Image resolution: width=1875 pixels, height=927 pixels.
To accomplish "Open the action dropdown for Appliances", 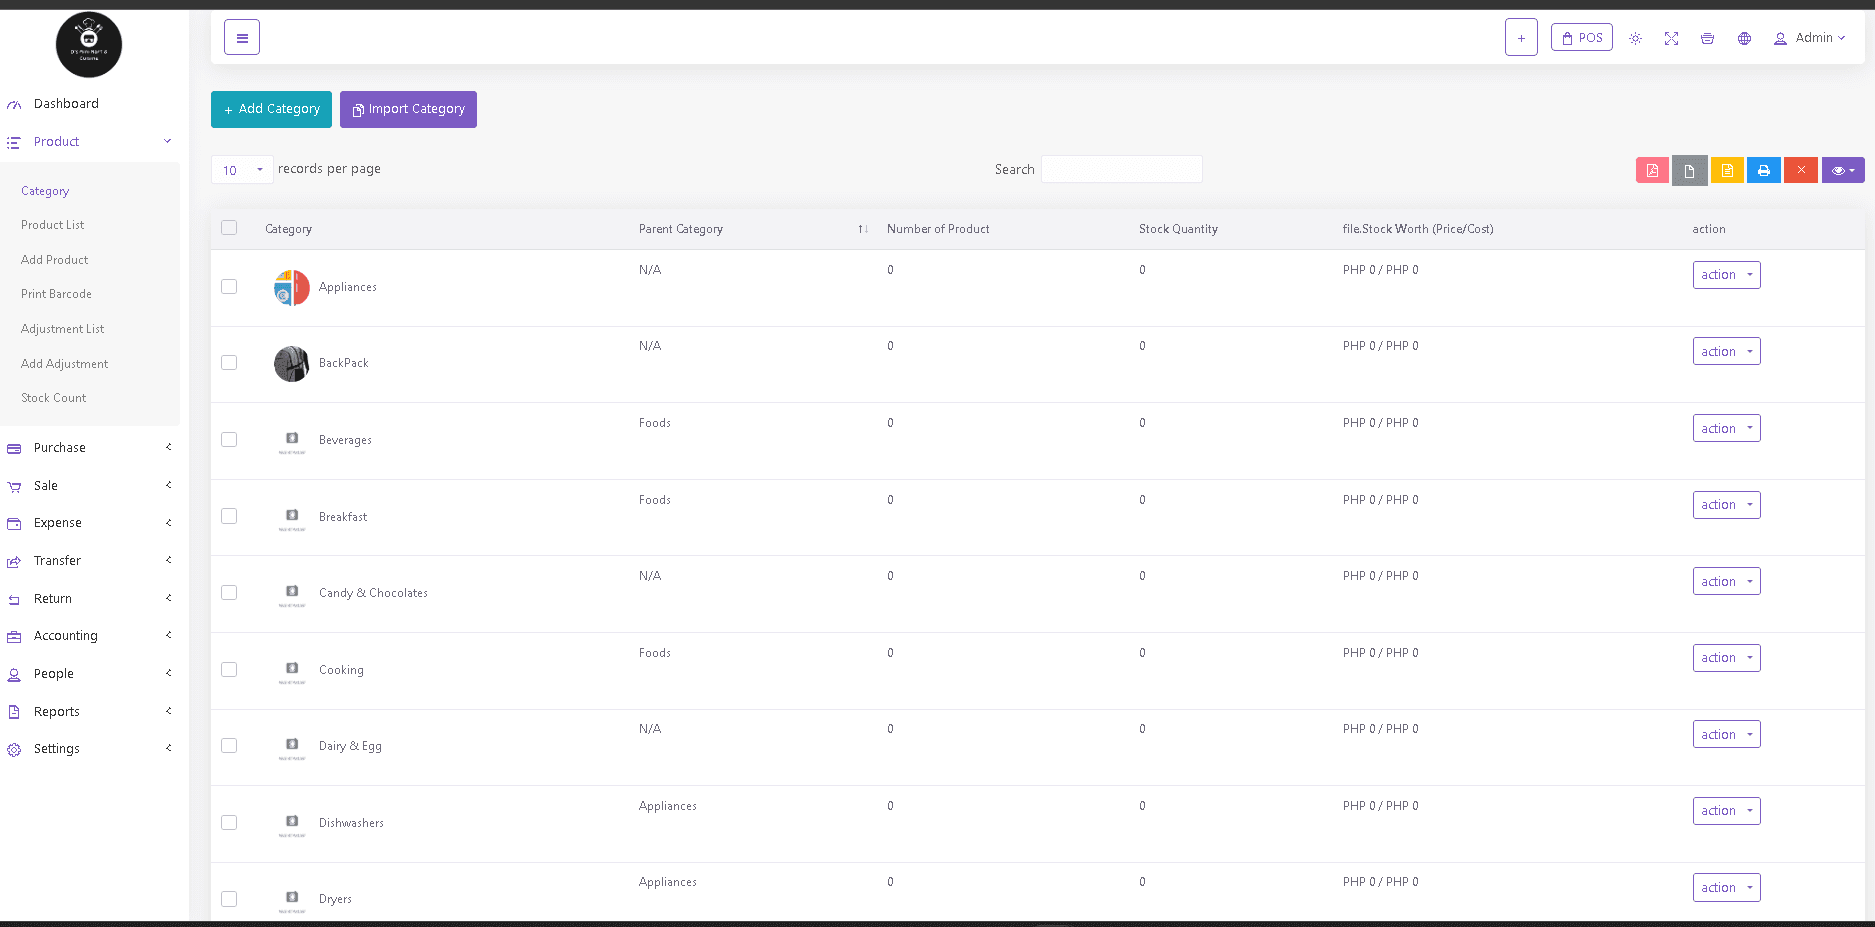I will click(1726, 275).
